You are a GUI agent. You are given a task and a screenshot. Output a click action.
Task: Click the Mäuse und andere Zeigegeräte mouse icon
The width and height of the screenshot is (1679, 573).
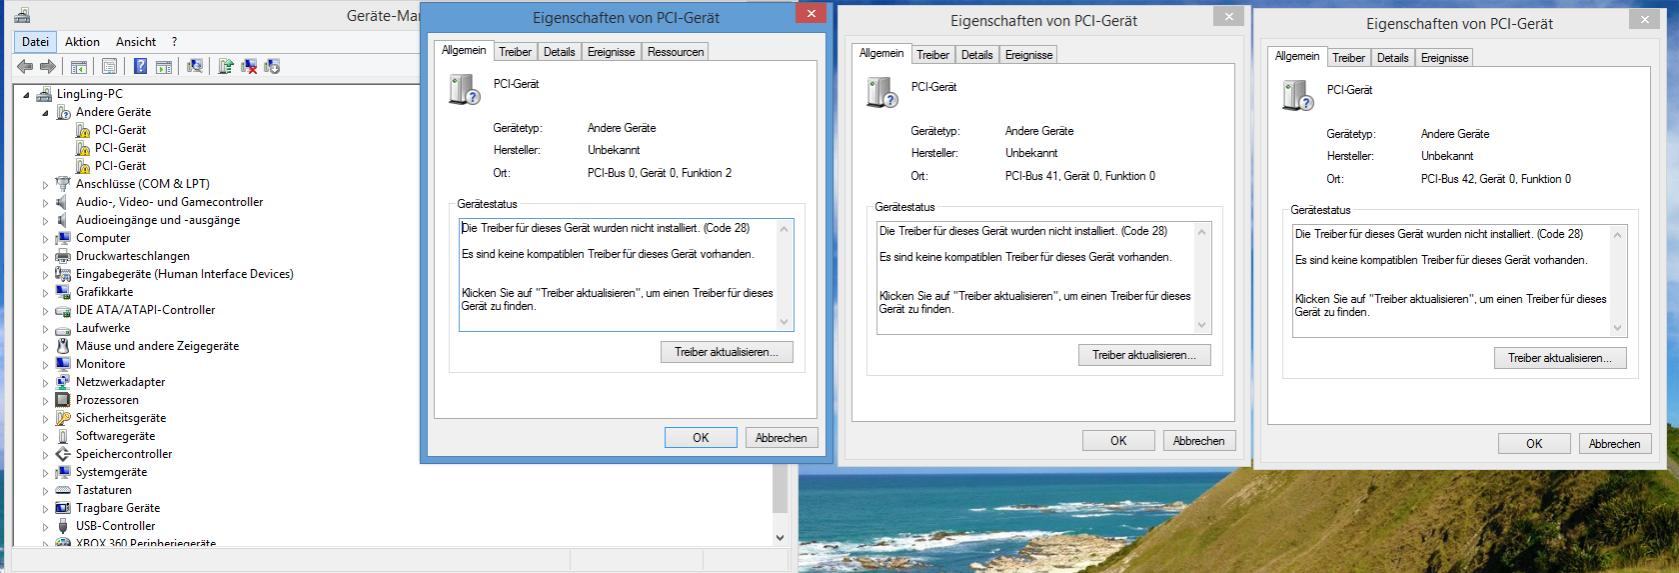pos(63,346)
